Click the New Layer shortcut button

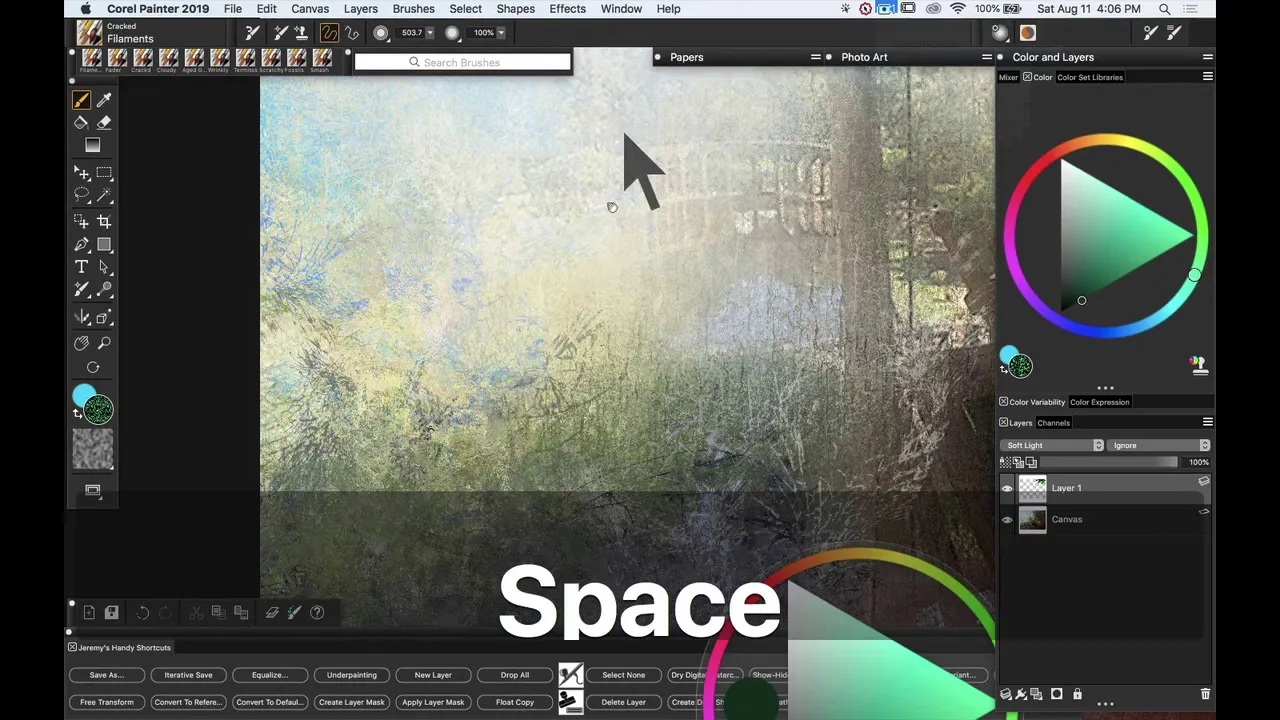tap(433, 675)
